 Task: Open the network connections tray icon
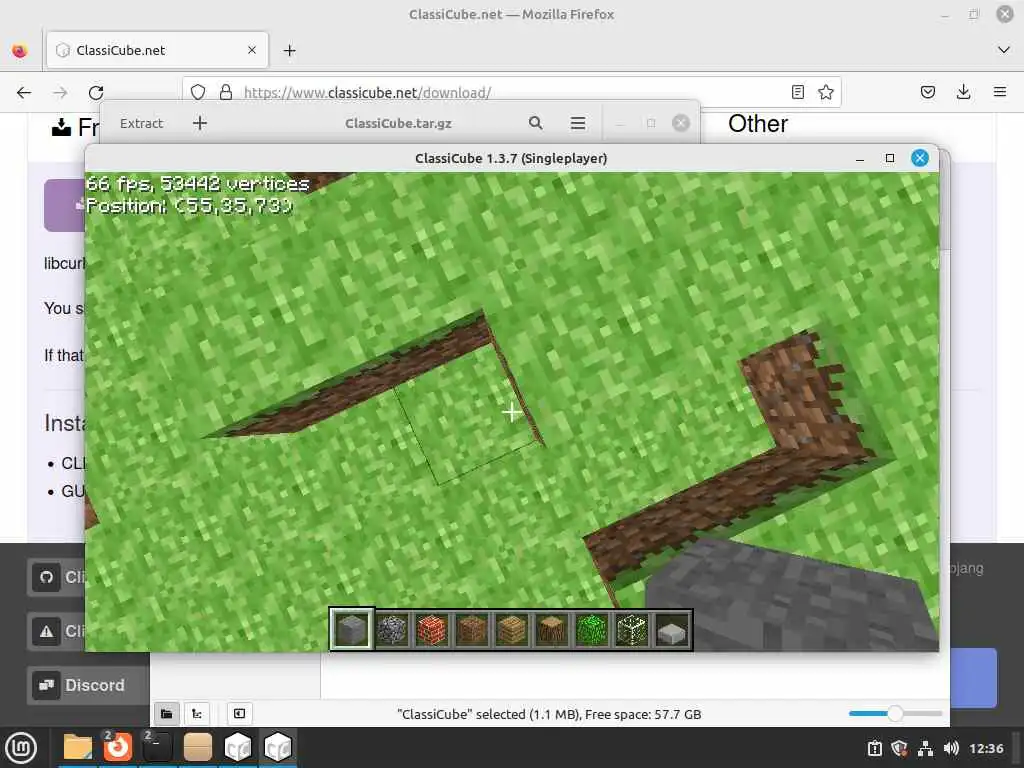coord(925,748)
